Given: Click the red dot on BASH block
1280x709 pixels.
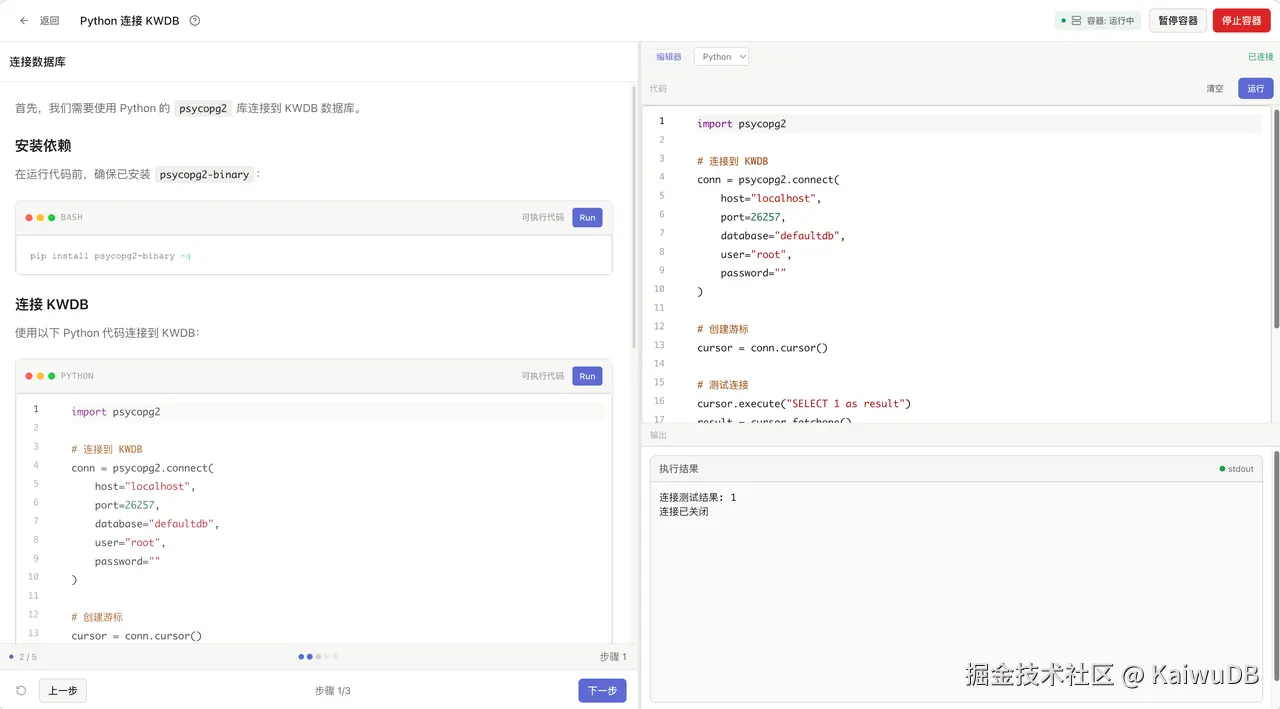Looking at the screenshot, I should [x=30, y=218].
